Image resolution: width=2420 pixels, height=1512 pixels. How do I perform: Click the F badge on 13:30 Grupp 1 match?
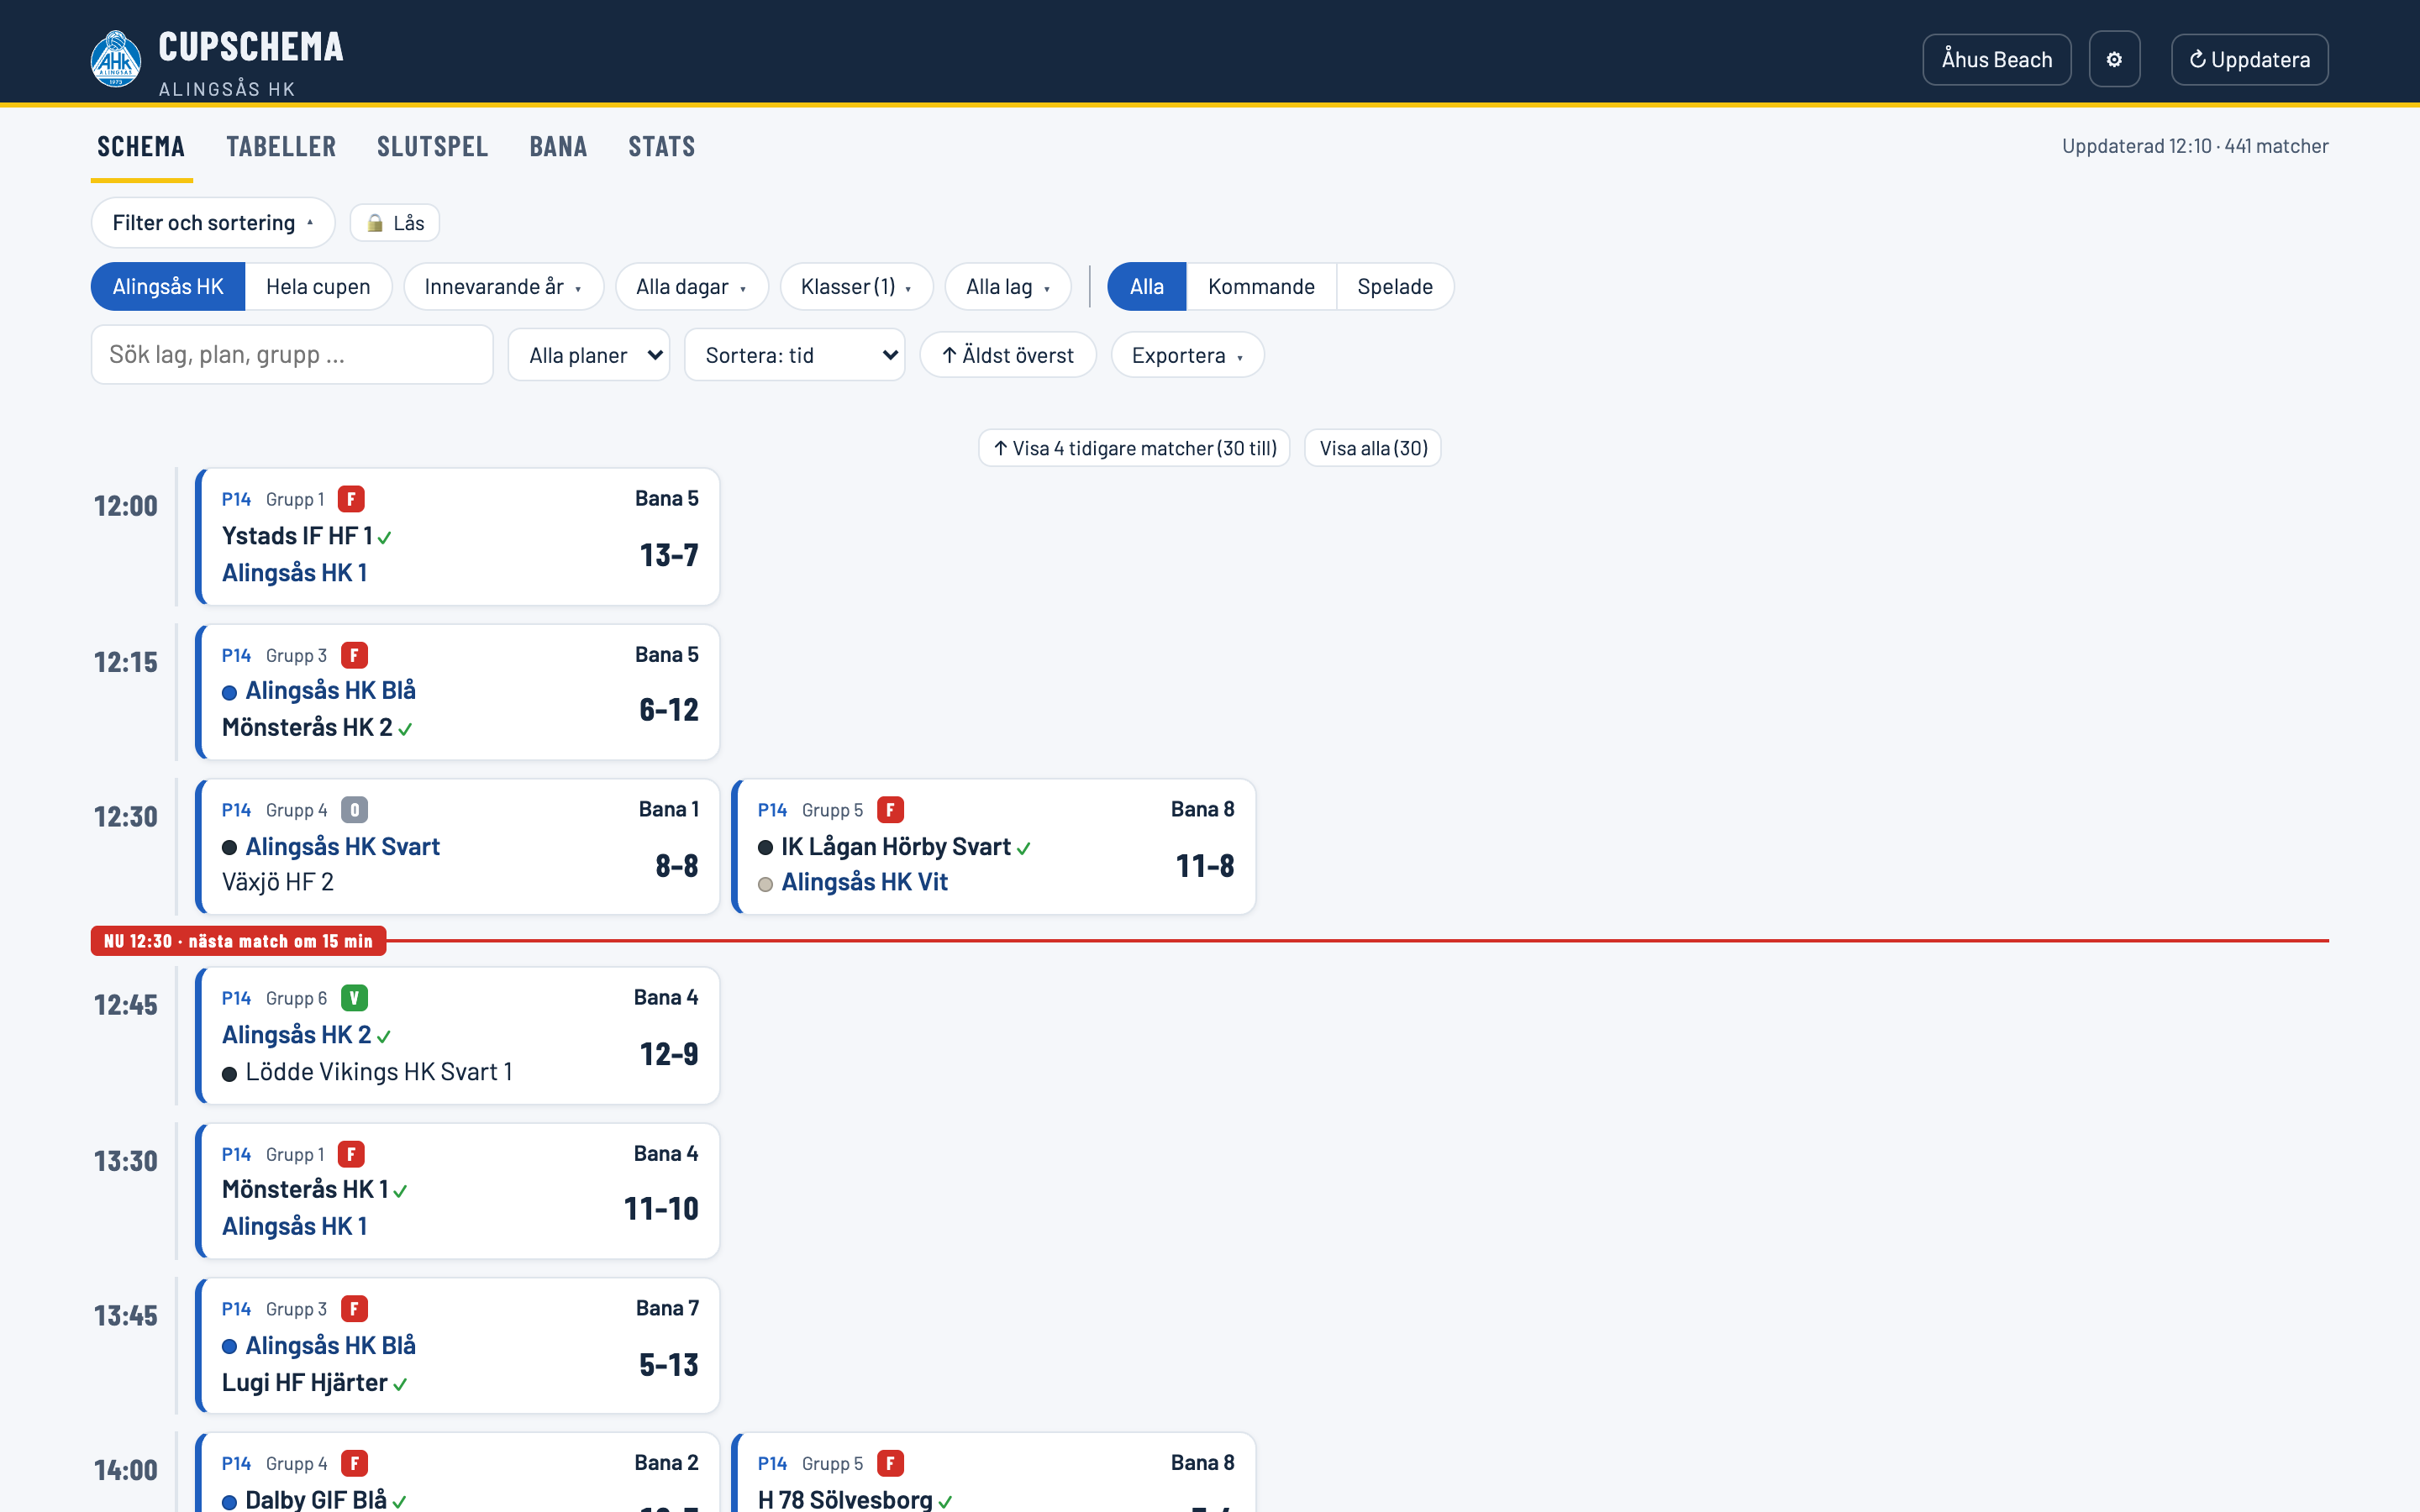pyautogui.click(x=351, y=1154)
